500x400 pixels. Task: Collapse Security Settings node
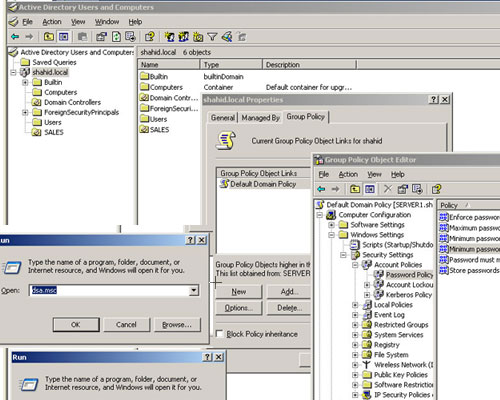[343, 255]
